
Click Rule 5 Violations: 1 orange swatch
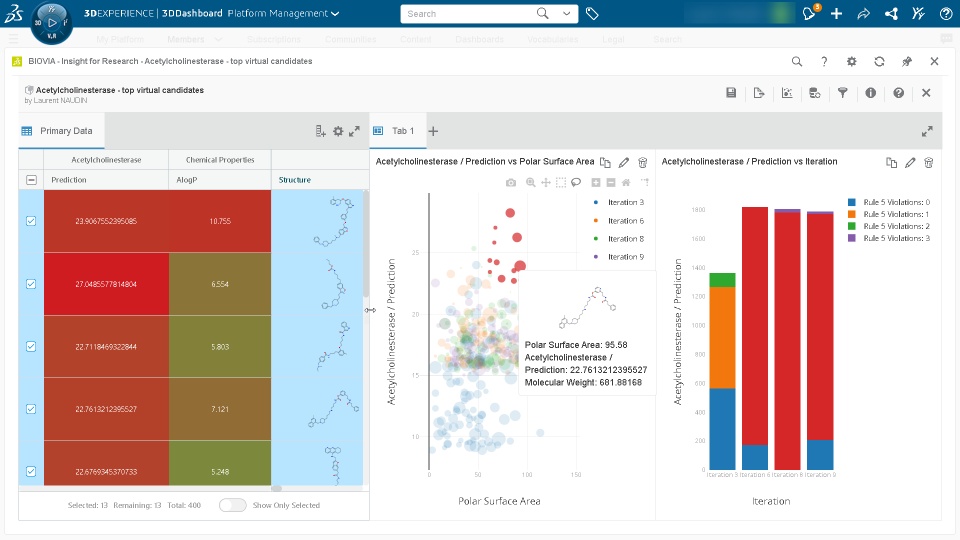(x=852, y=214)
